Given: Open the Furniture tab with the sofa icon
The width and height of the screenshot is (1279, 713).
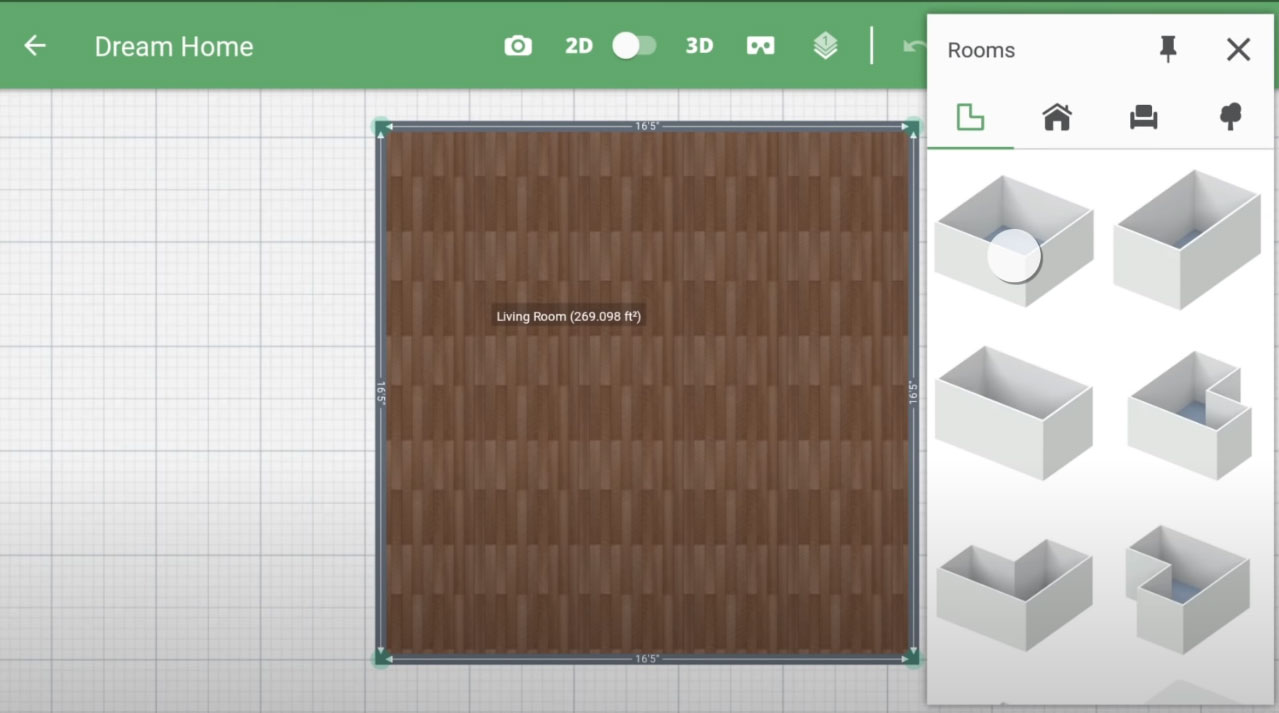Looking at the screenshot, I should (x=1143, y=117).
